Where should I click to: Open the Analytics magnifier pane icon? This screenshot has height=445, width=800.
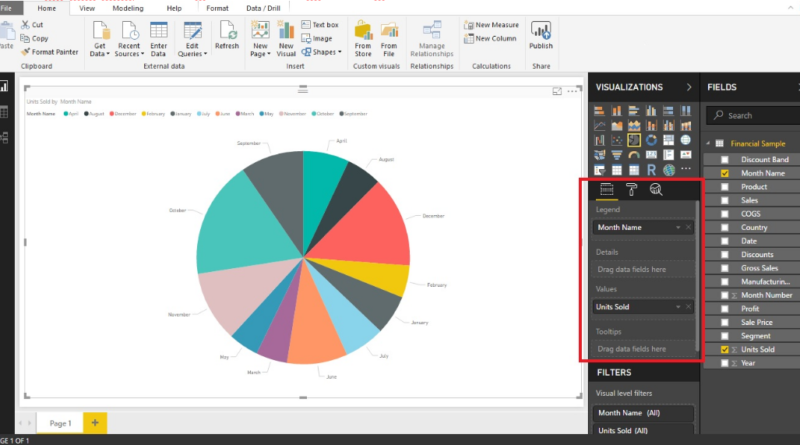[656, 190]
